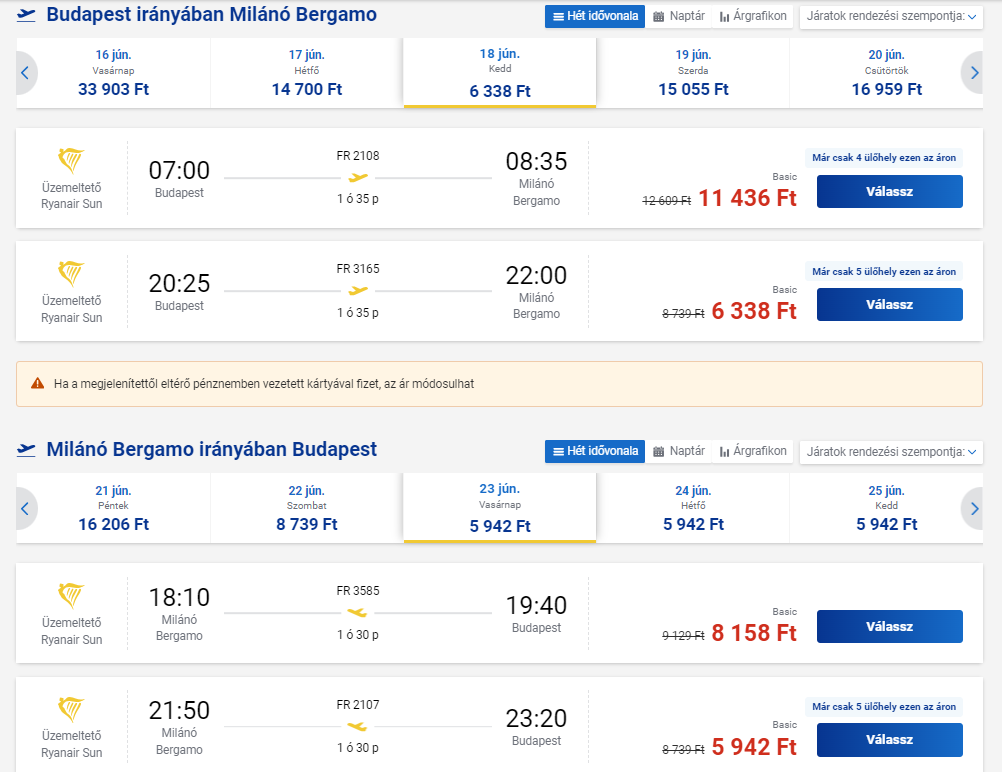
Task: Click the currency warning triangle icon
Action: [x=38, y=383]
